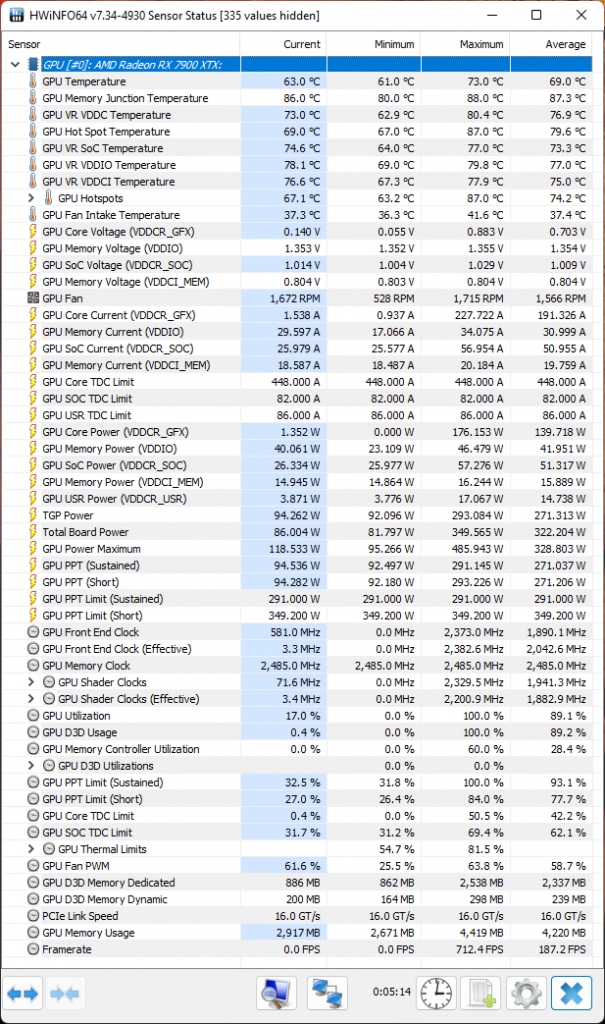Screen dimensions: 605x1024
Task: Click the expand-left-right arrows button
Action: coord(24,993)
